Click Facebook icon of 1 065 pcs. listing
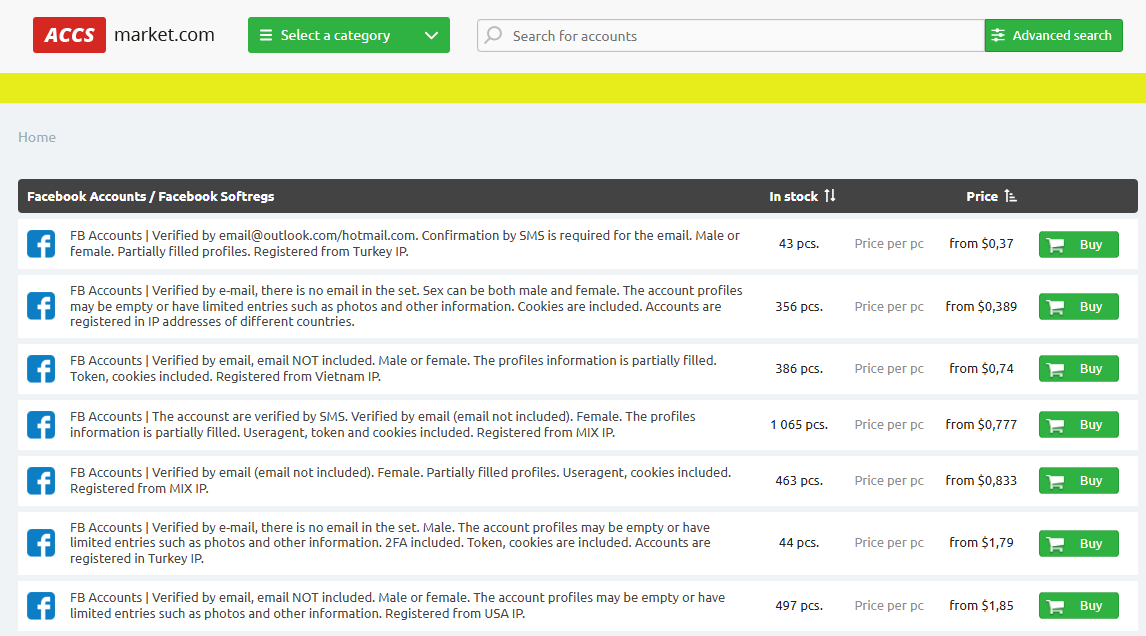1146x636 pixels. [41, 425]
